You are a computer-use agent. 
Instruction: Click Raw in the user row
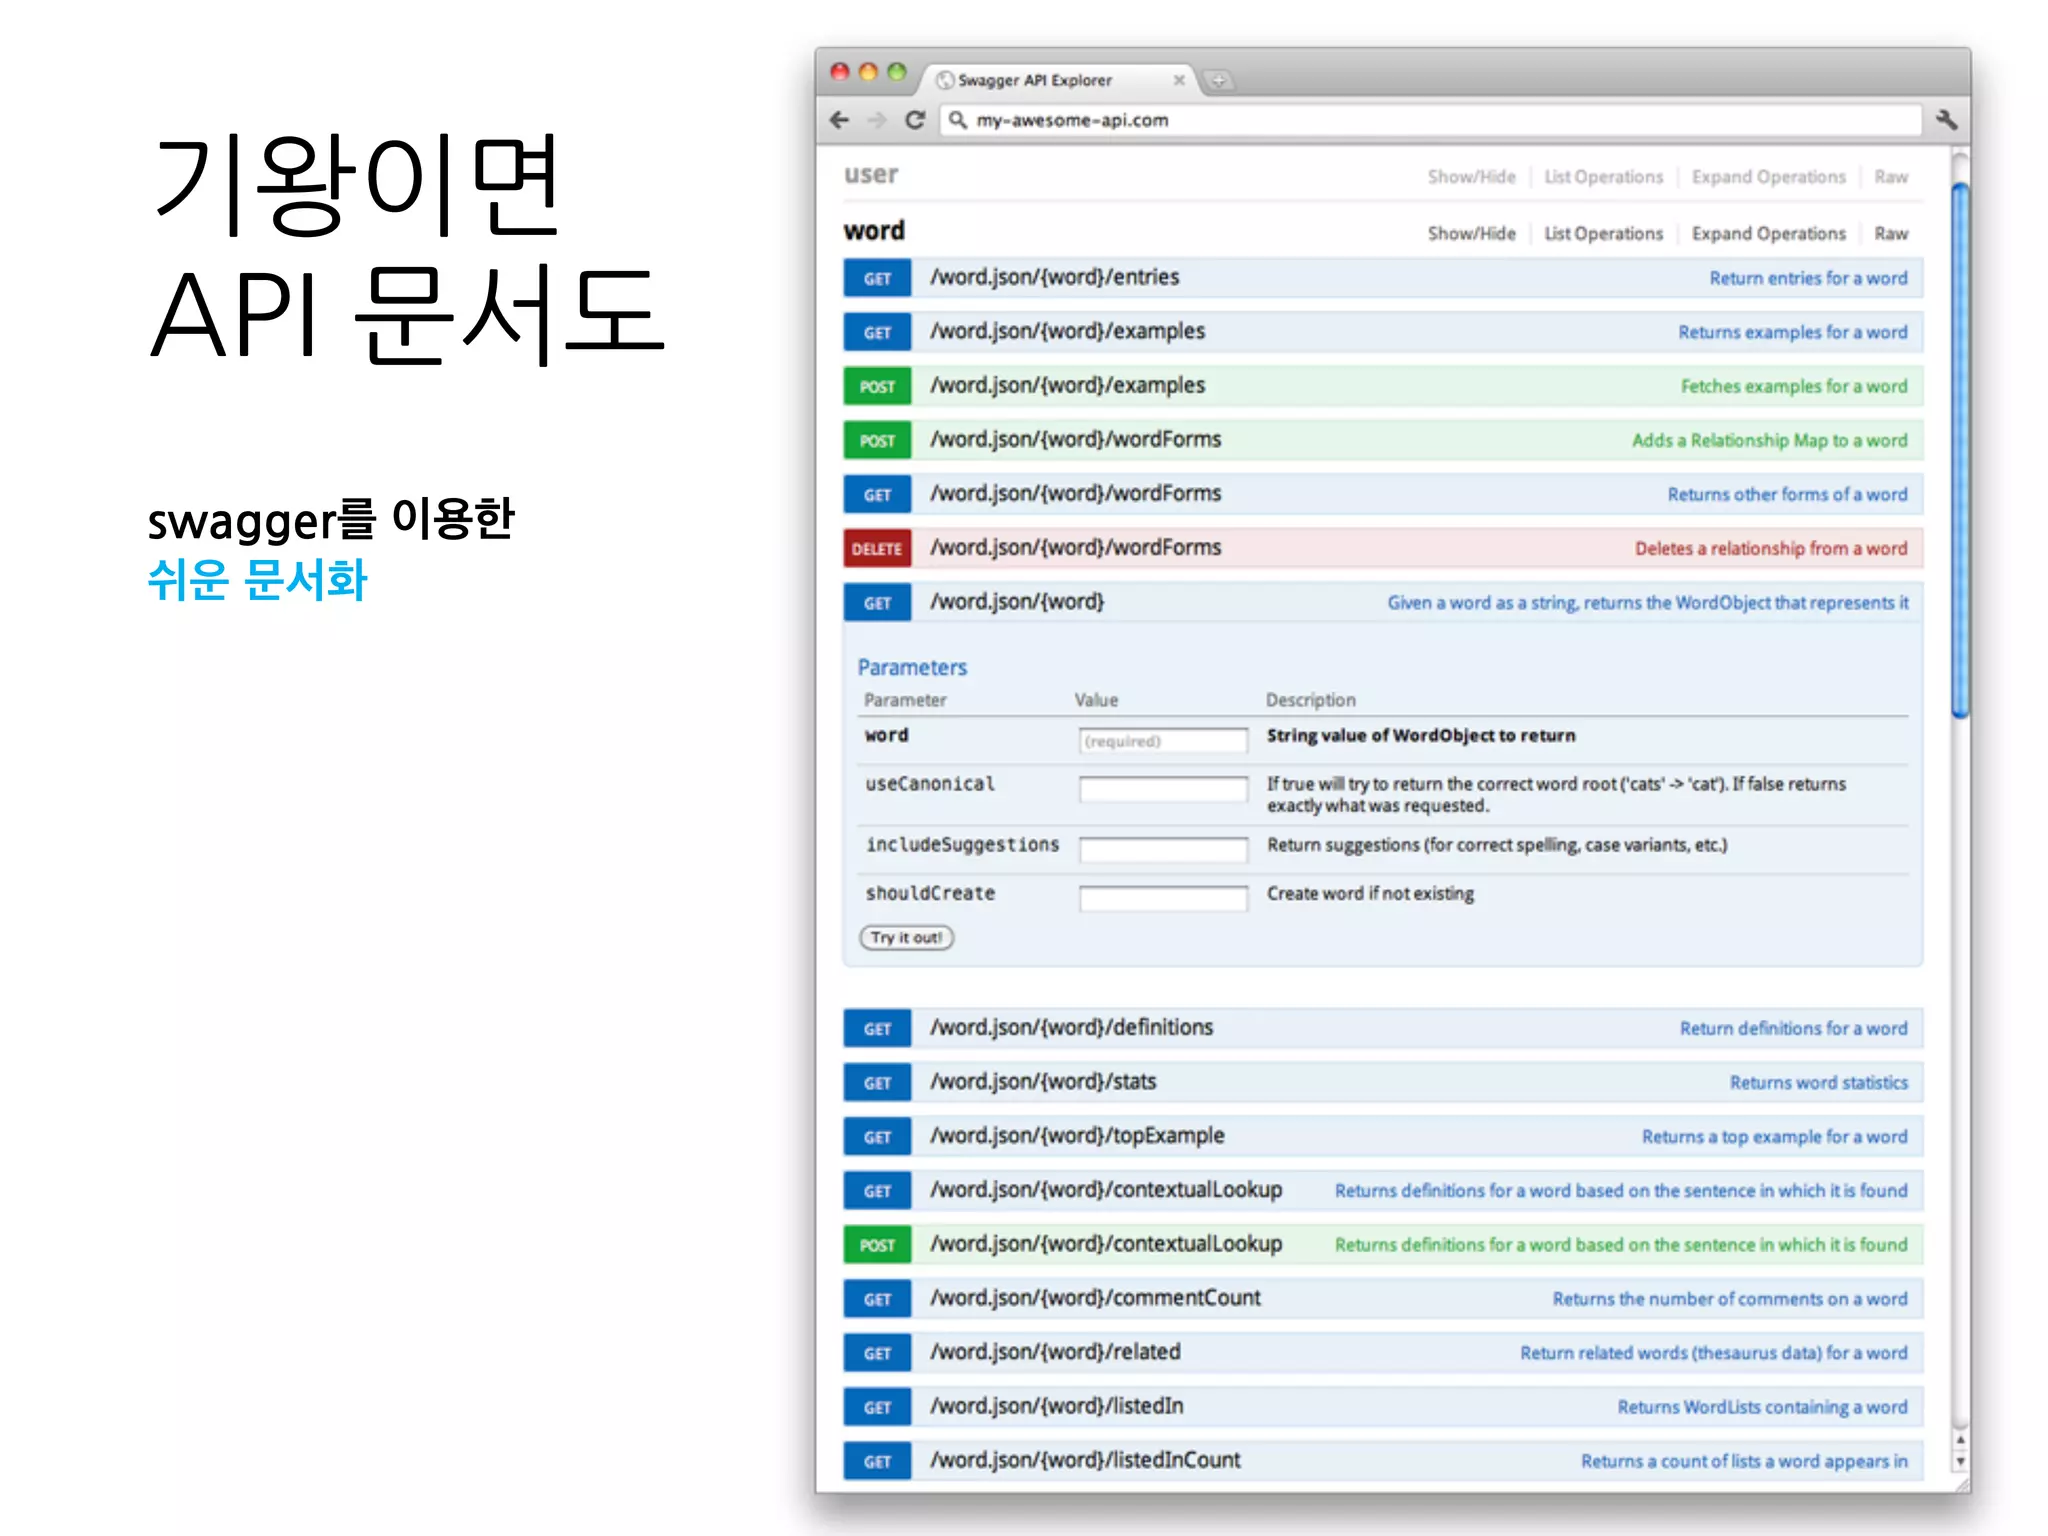pyautogui.click(x=1890, y=177)
